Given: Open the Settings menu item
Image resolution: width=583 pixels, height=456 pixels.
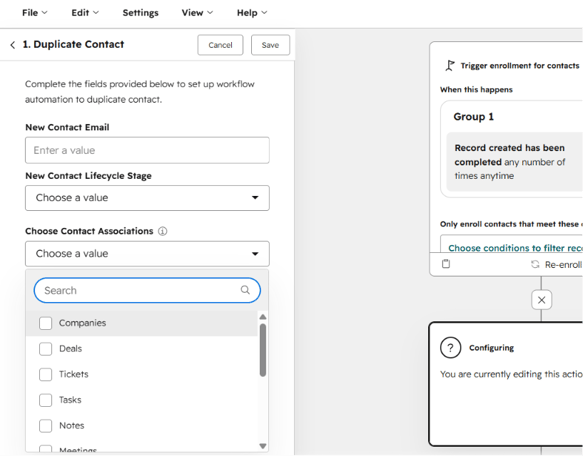Looking at the screenshot, I should 141,13.
